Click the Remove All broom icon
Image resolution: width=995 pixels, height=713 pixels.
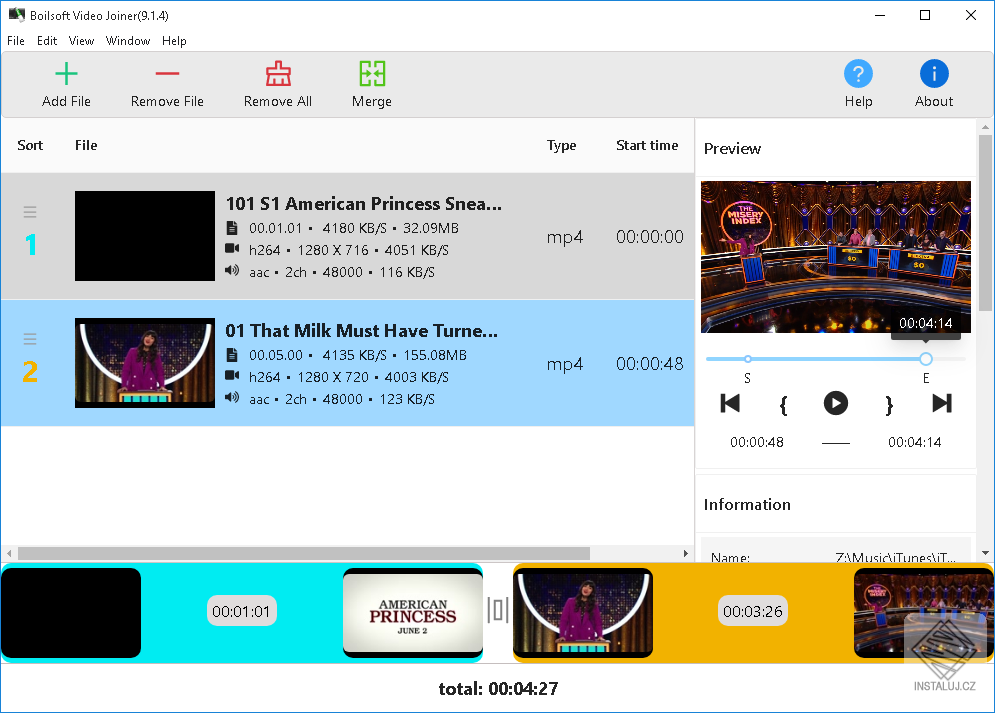[278, 74]
